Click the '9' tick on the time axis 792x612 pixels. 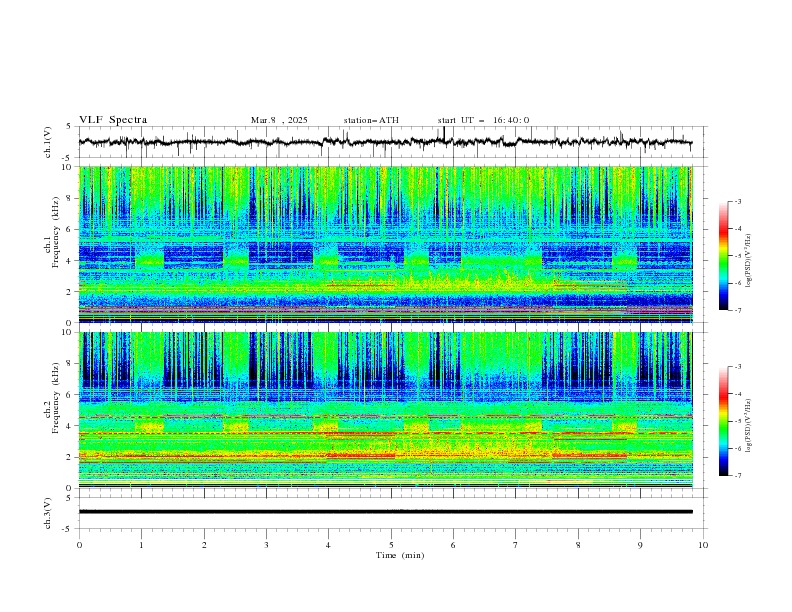coord(640,545)
